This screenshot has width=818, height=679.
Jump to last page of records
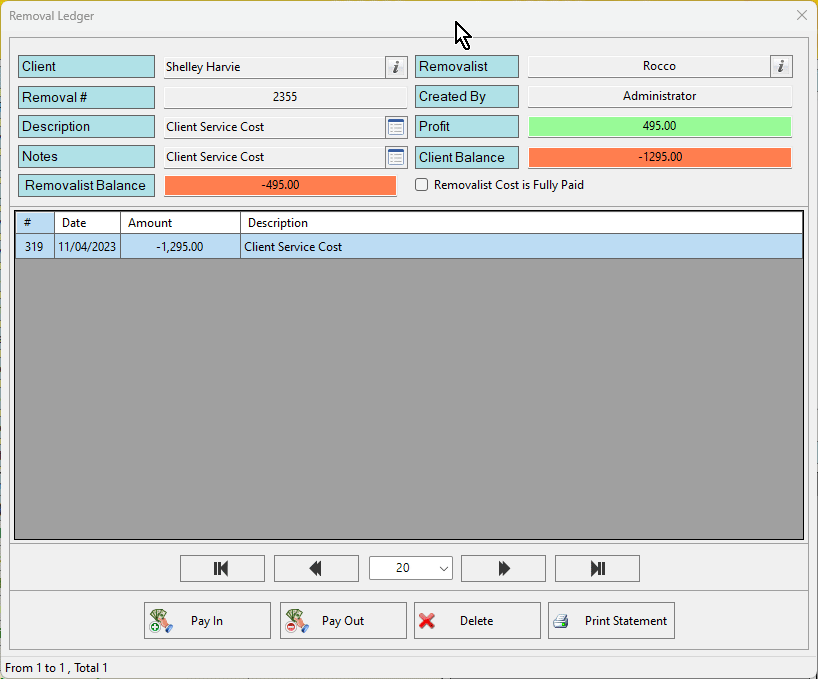click(x=597, y=568)
